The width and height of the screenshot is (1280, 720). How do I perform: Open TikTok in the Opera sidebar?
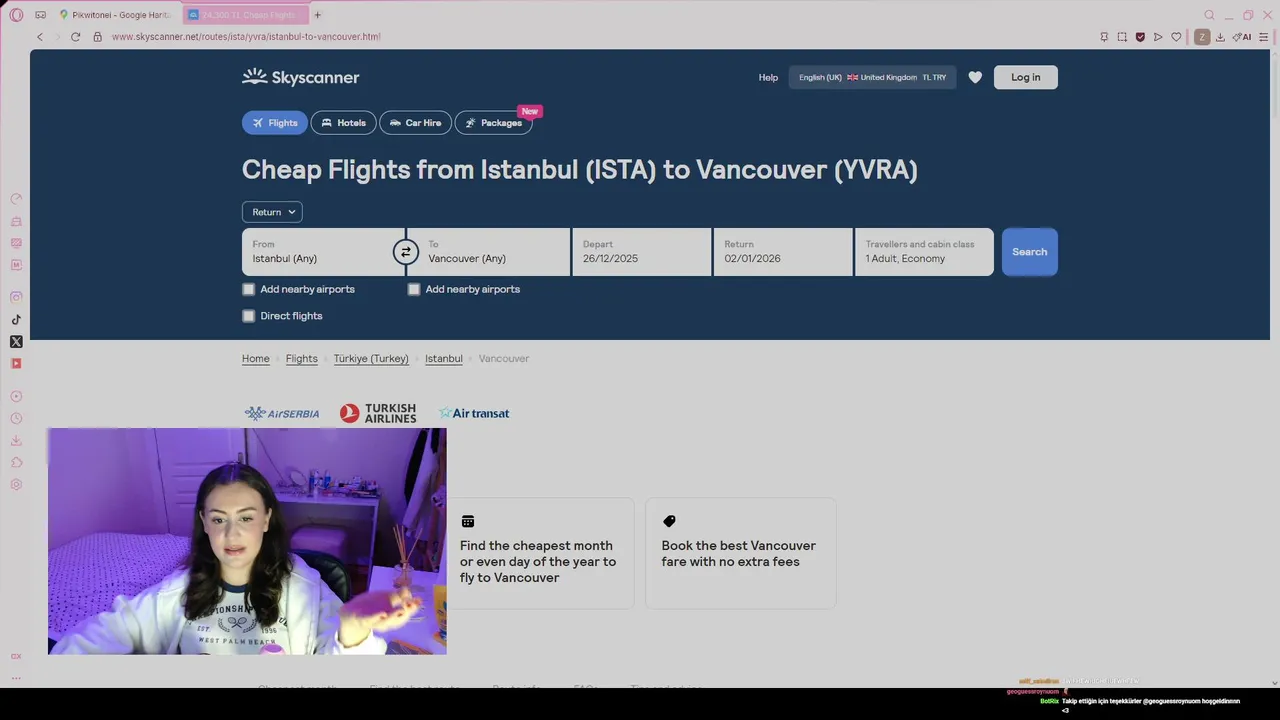pyautogui.click(x=16, y=320)
